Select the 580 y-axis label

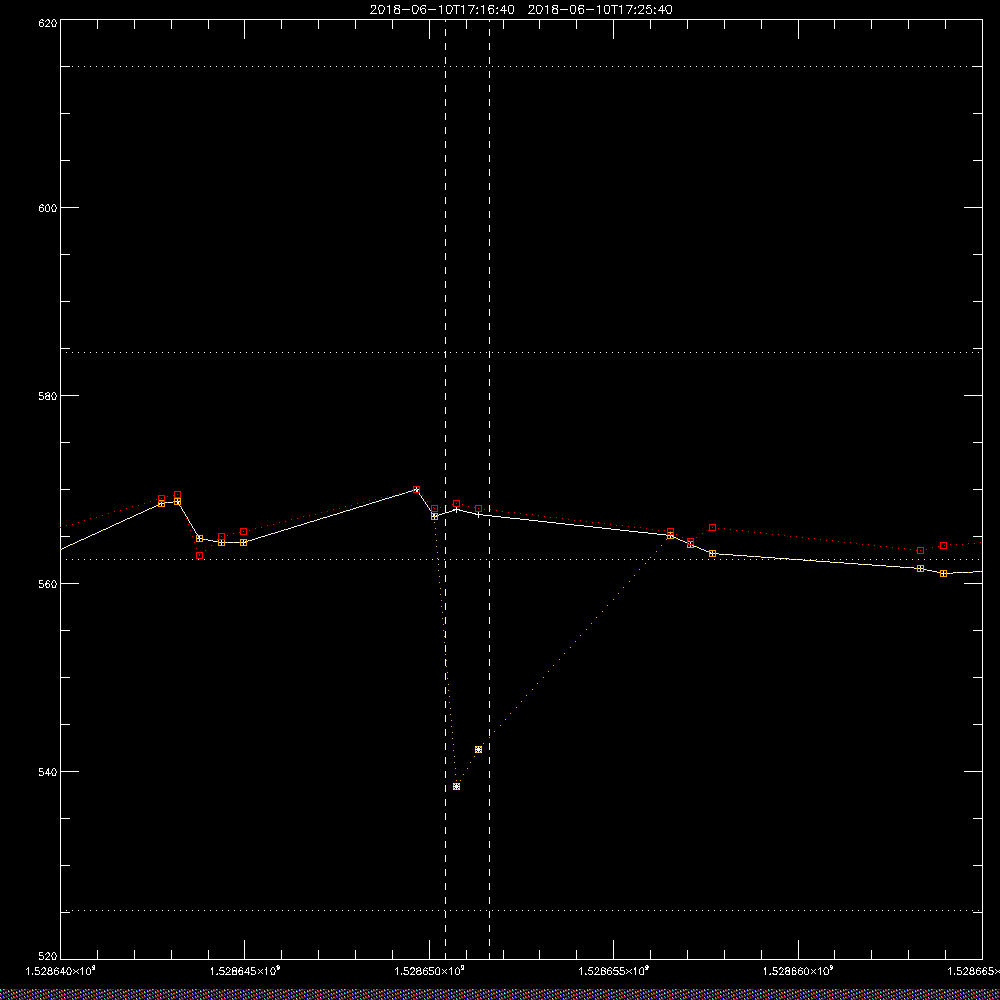pos(48,395)
